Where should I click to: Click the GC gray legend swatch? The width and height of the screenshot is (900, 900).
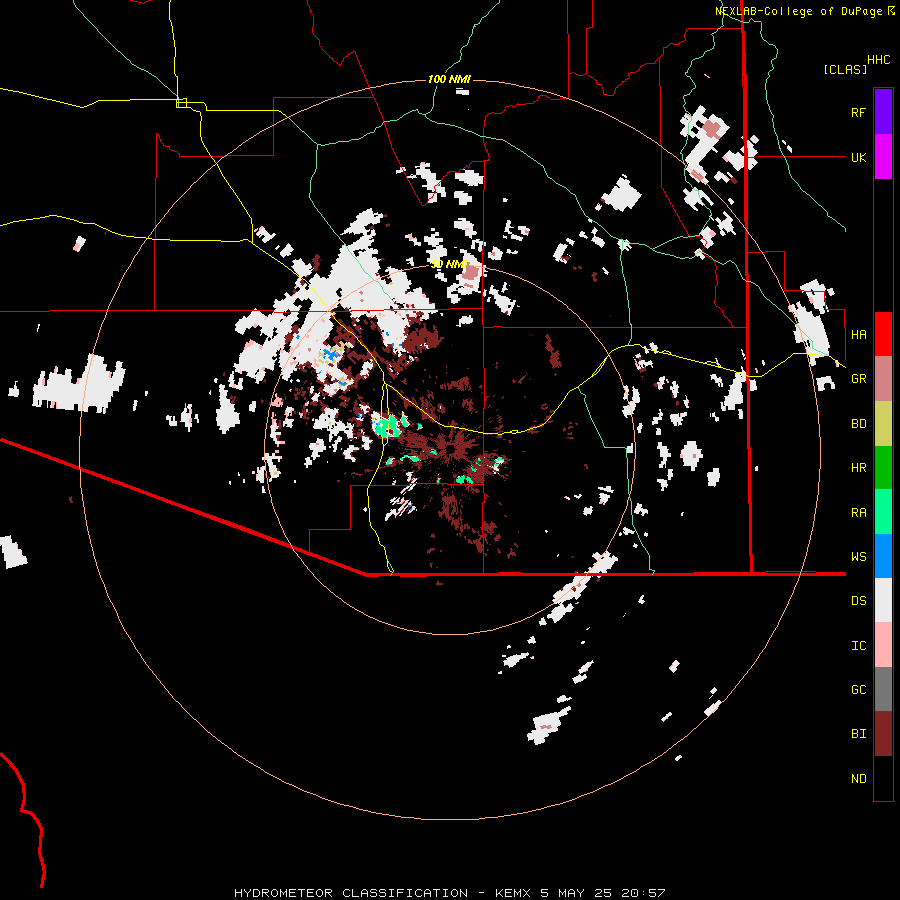(883, 689)
